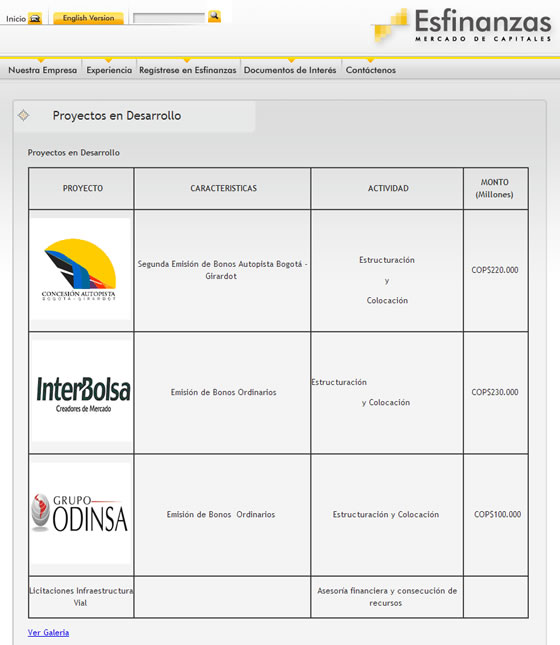Click Segunda Emisión de Bonos Autopista cell
Screen dimensions: 560x645
click(222, 270)
